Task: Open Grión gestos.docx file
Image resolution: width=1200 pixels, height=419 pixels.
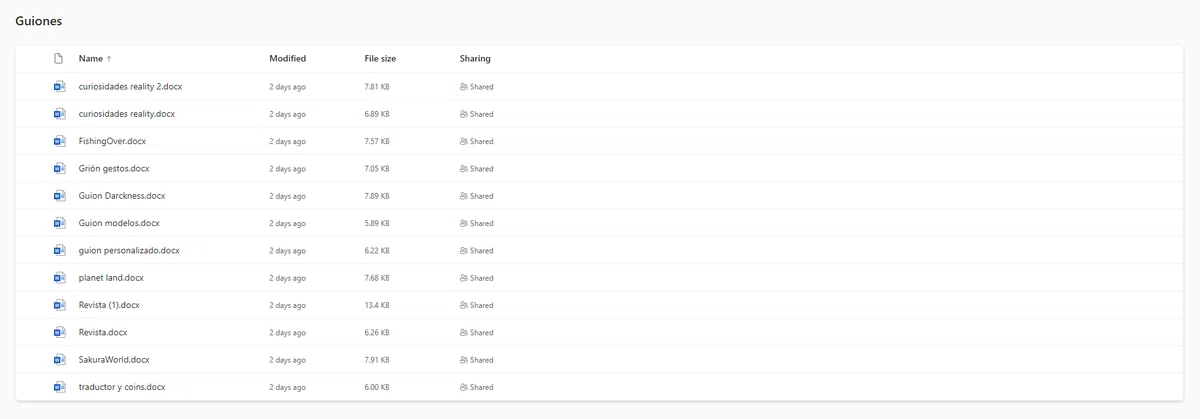Action: (x=114, y=169)
